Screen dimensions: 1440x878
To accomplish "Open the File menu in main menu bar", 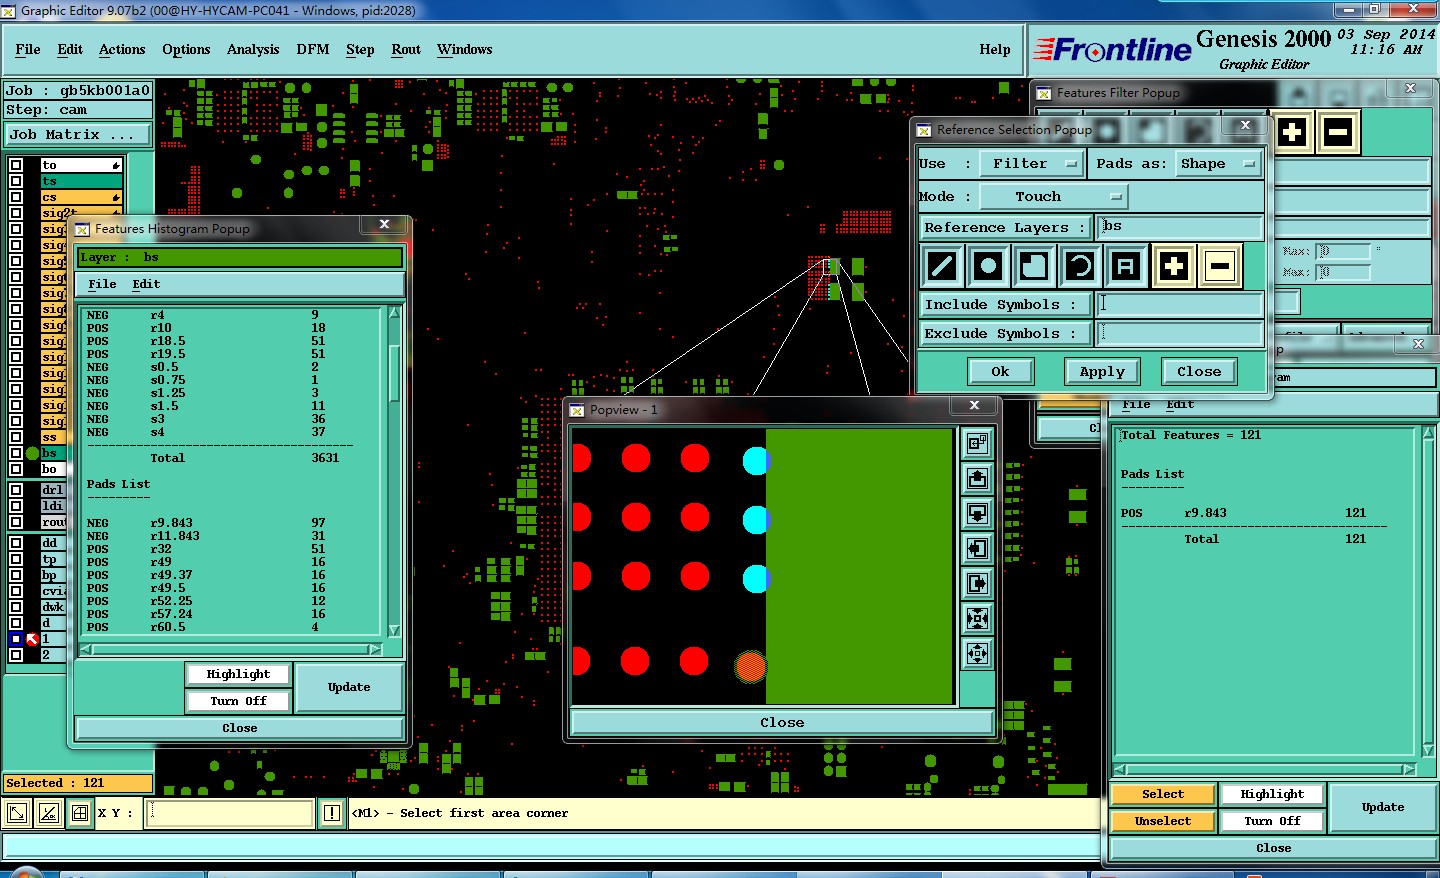I will pyautogui.click(x=28, y=49).
